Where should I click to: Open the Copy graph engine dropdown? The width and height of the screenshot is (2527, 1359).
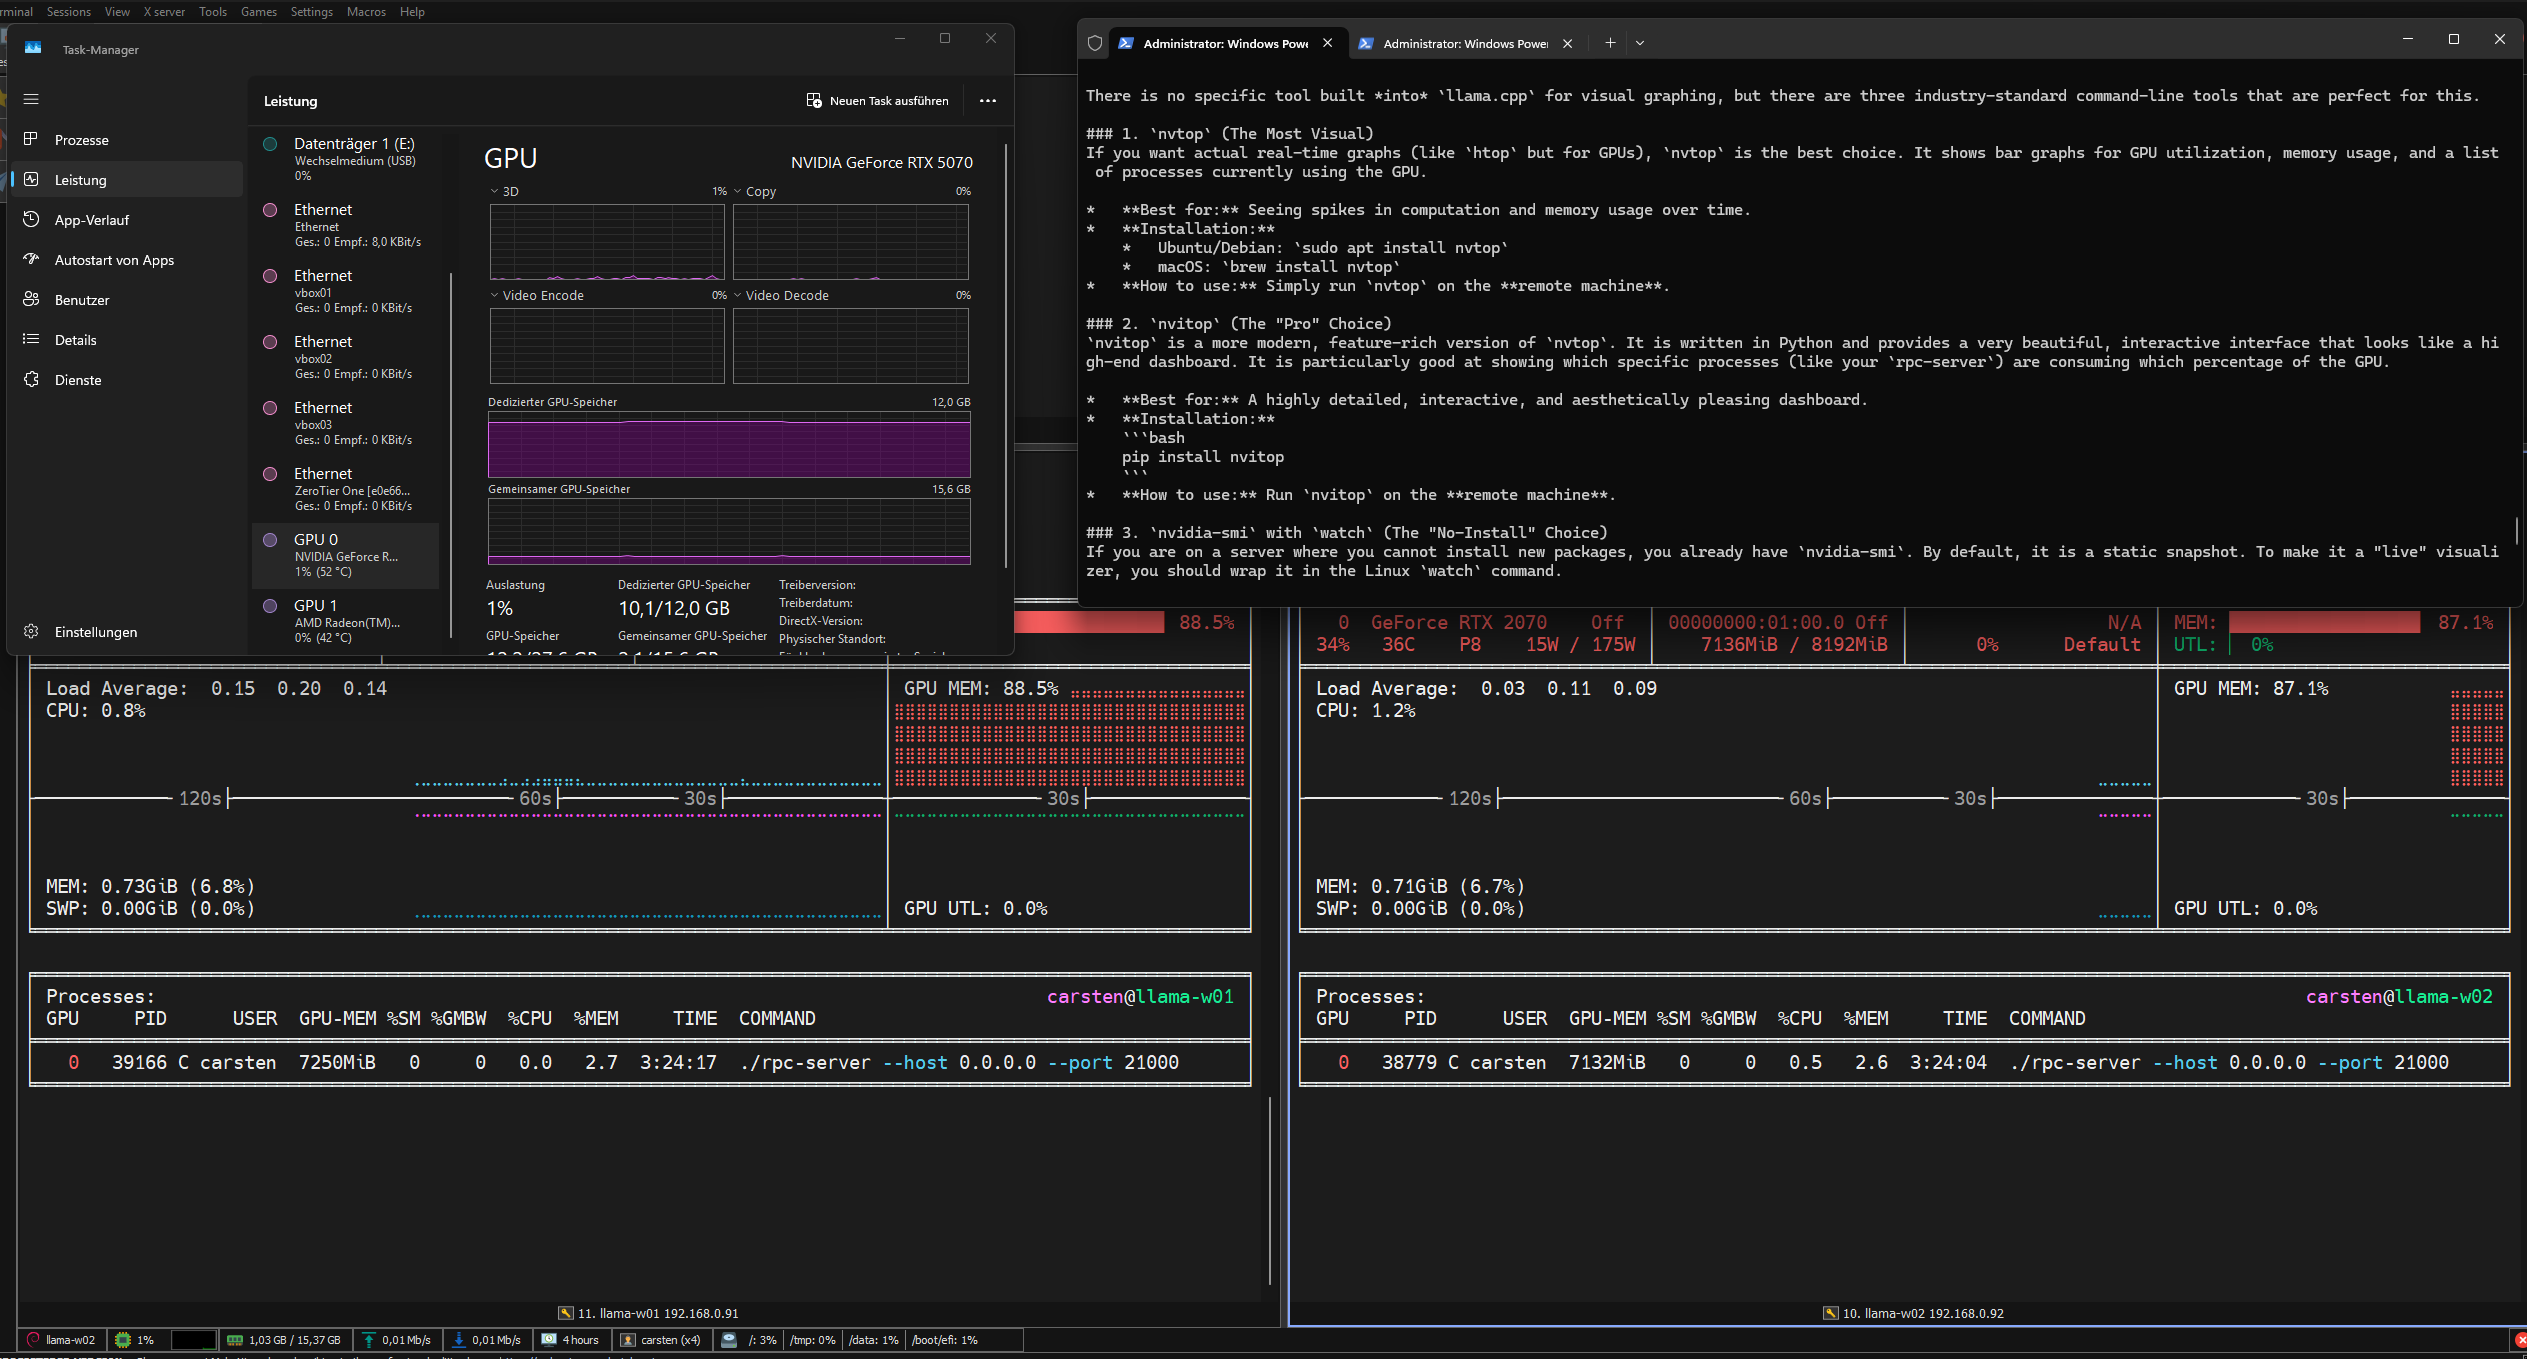pos(754,191)
